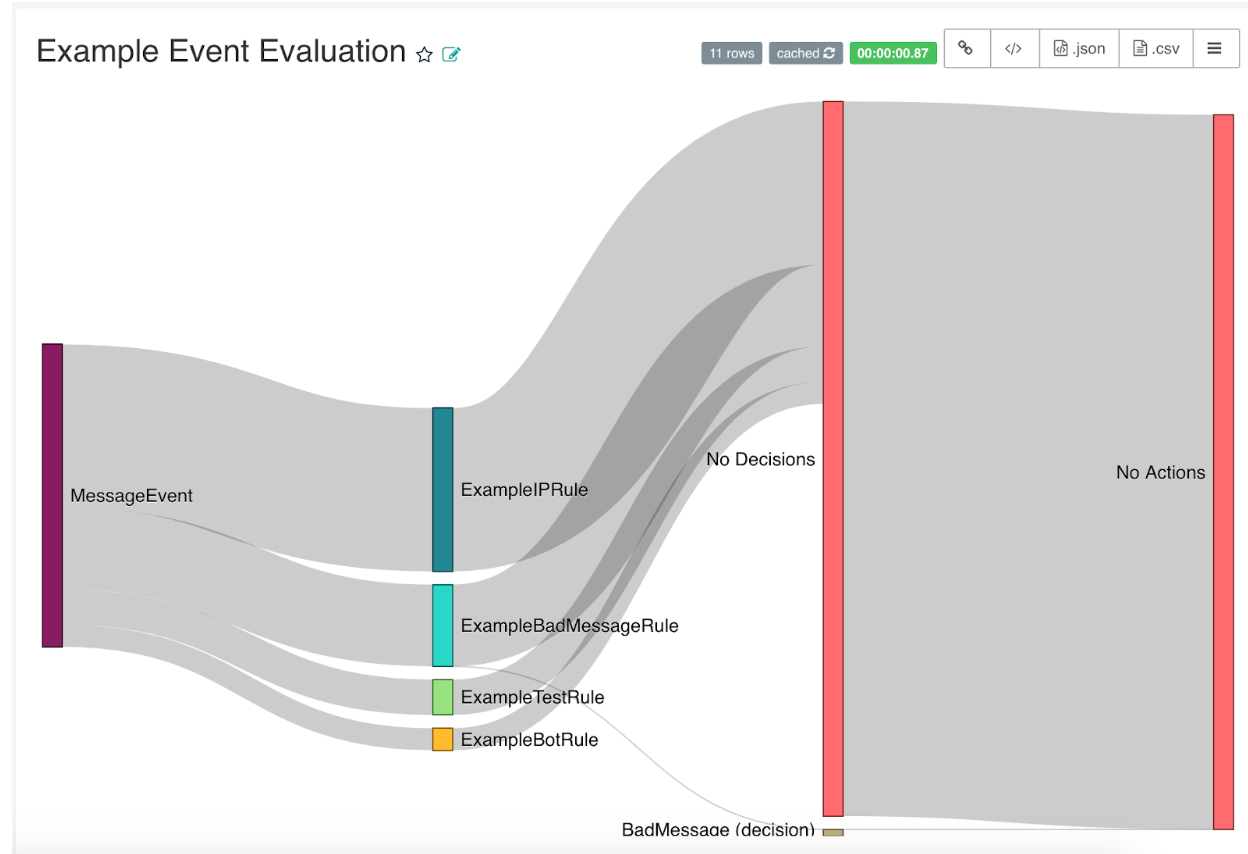Screen dimensions: 1248x854
Task: Select the purple MessageEvent node
Action: (x=52, y=495)
